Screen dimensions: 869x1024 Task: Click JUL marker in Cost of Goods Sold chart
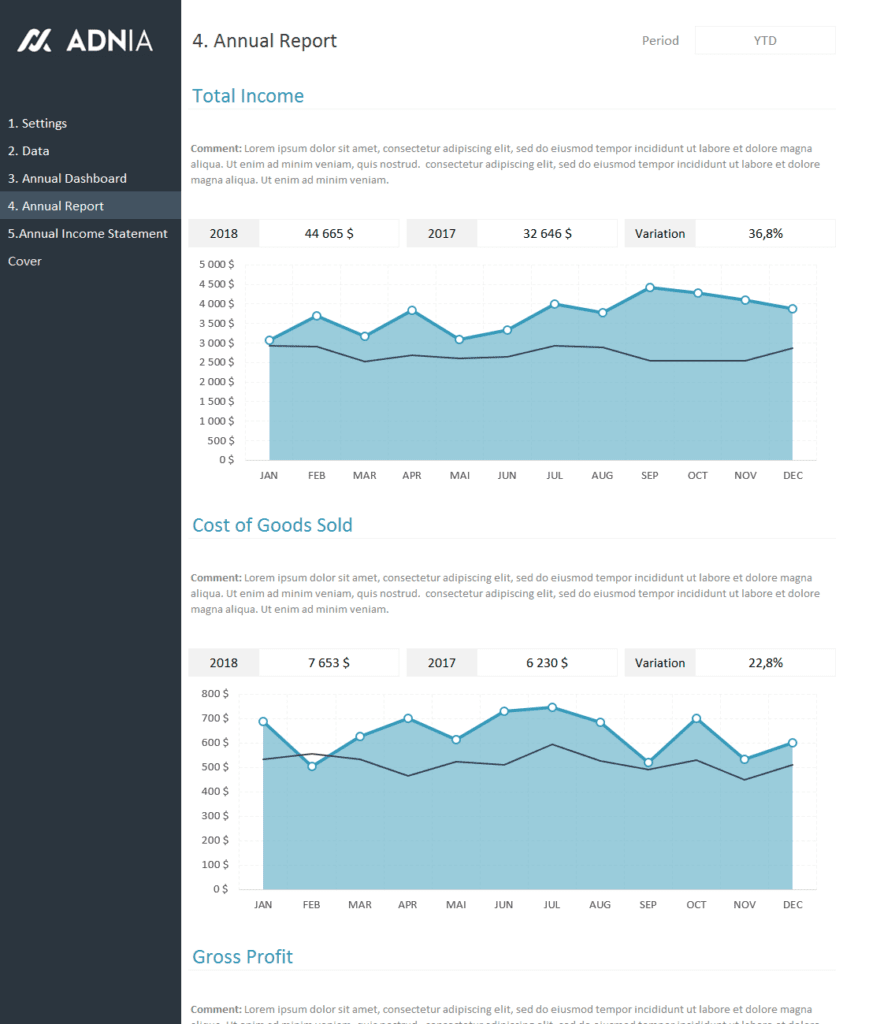552,707
